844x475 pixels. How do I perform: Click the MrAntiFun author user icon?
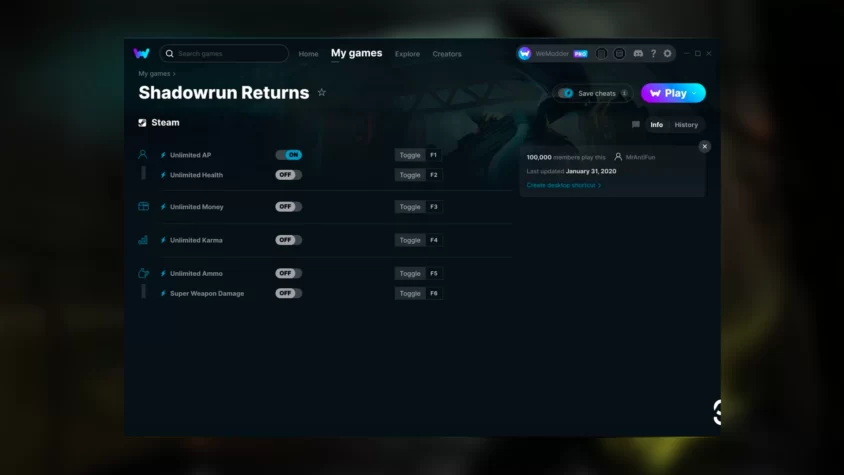click(618, 157)
